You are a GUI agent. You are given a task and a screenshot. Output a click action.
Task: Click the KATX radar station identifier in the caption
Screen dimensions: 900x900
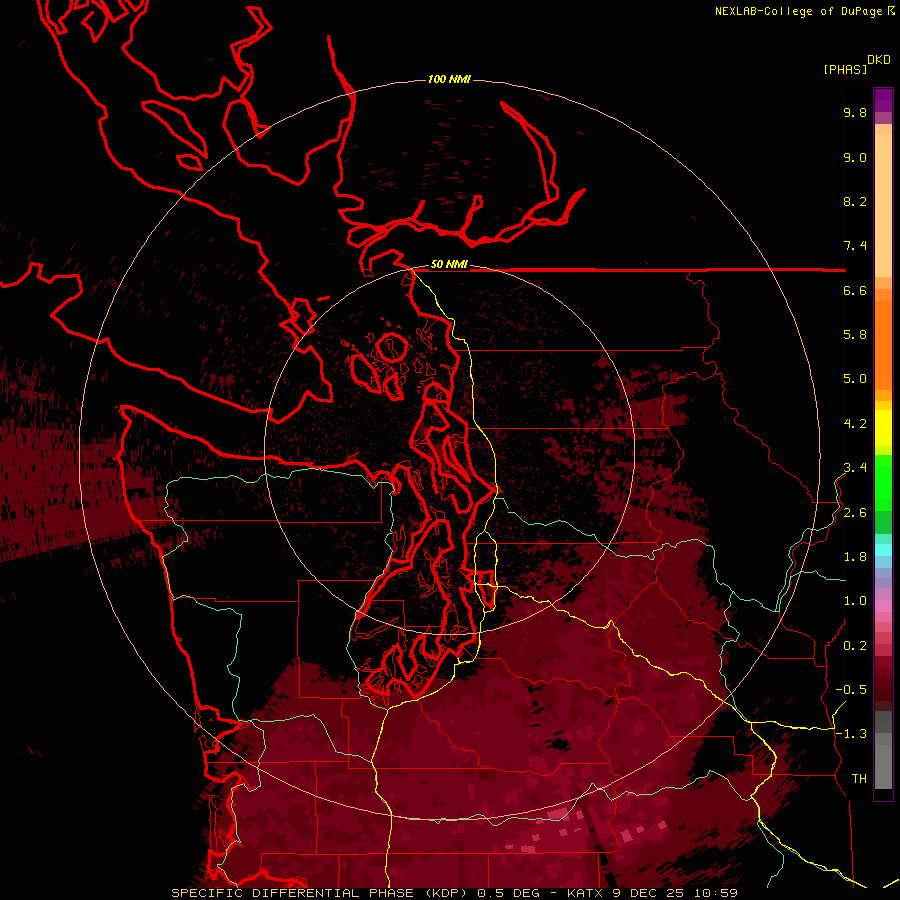tap(585, 893)
